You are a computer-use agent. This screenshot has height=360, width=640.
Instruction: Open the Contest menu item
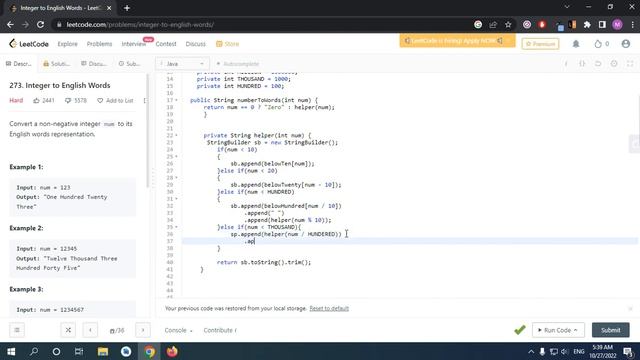click(166, 44)
